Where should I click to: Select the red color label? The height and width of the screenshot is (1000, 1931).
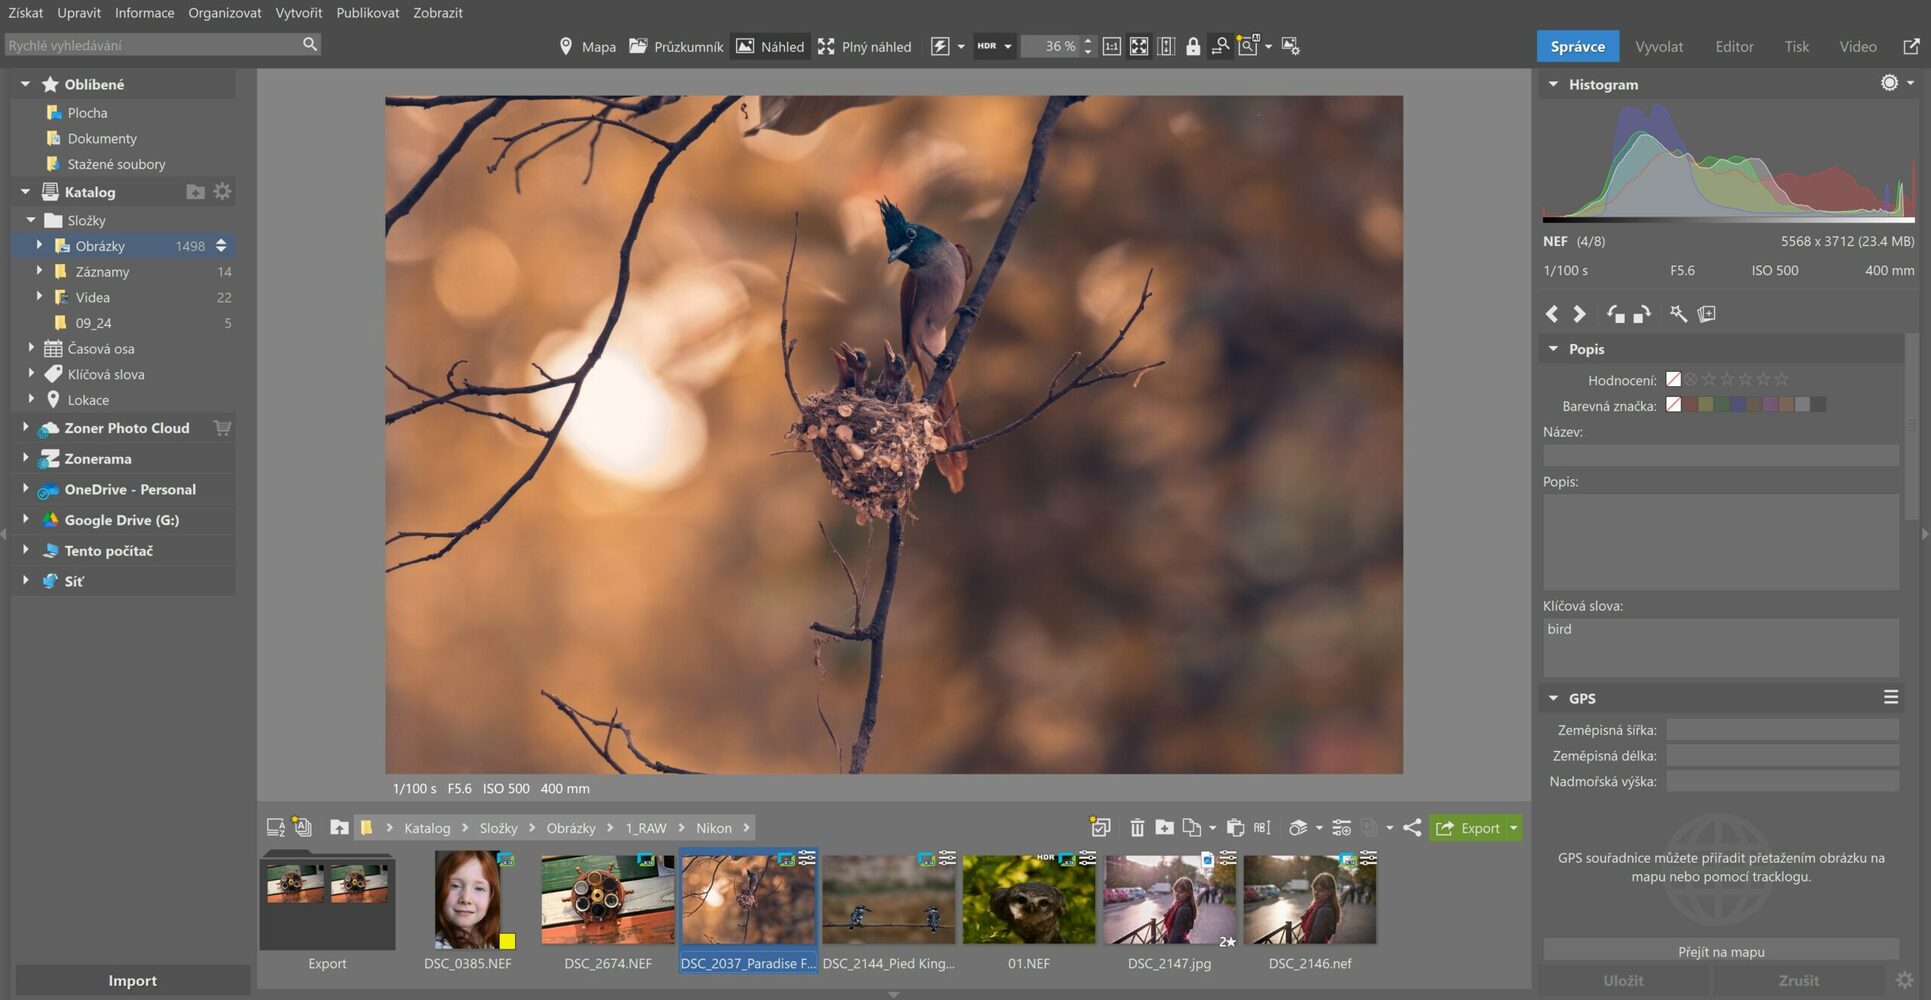[x=1690, y=405]
